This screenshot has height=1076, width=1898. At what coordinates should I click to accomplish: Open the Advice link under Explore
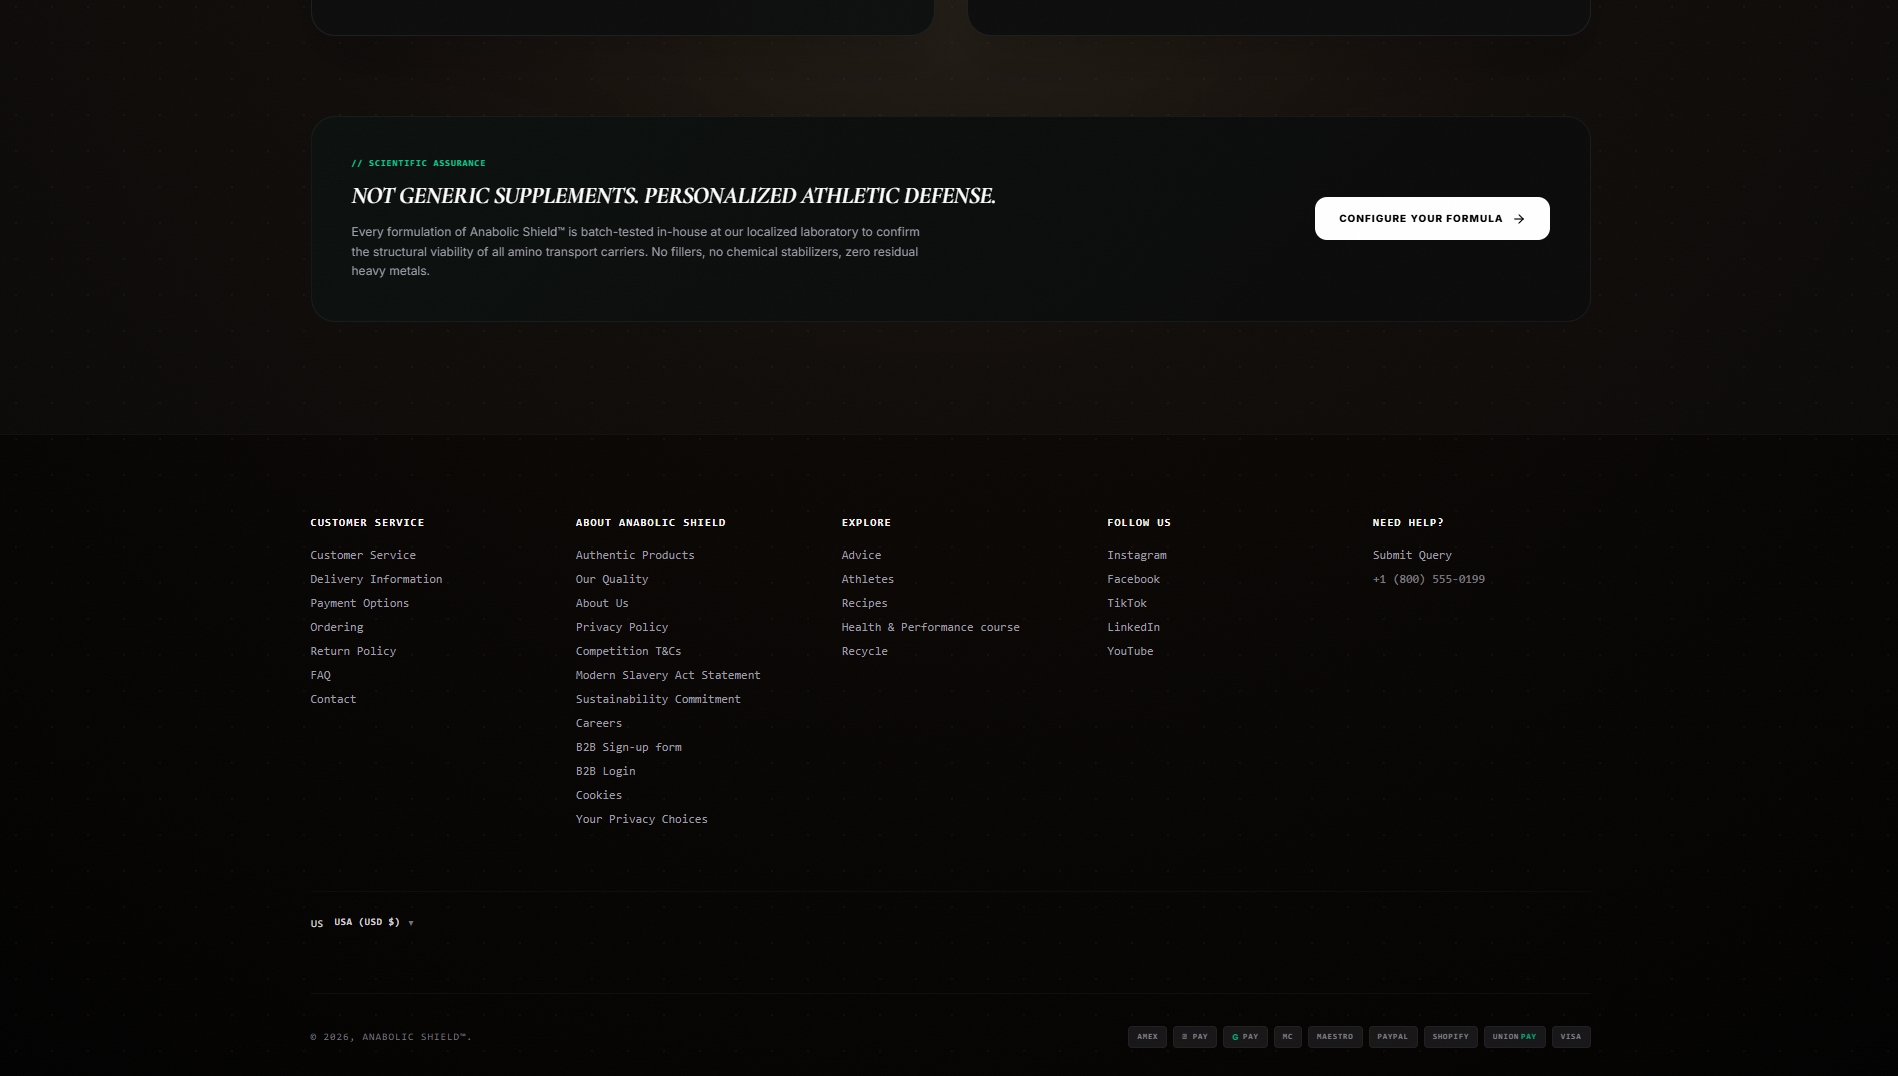861,555
